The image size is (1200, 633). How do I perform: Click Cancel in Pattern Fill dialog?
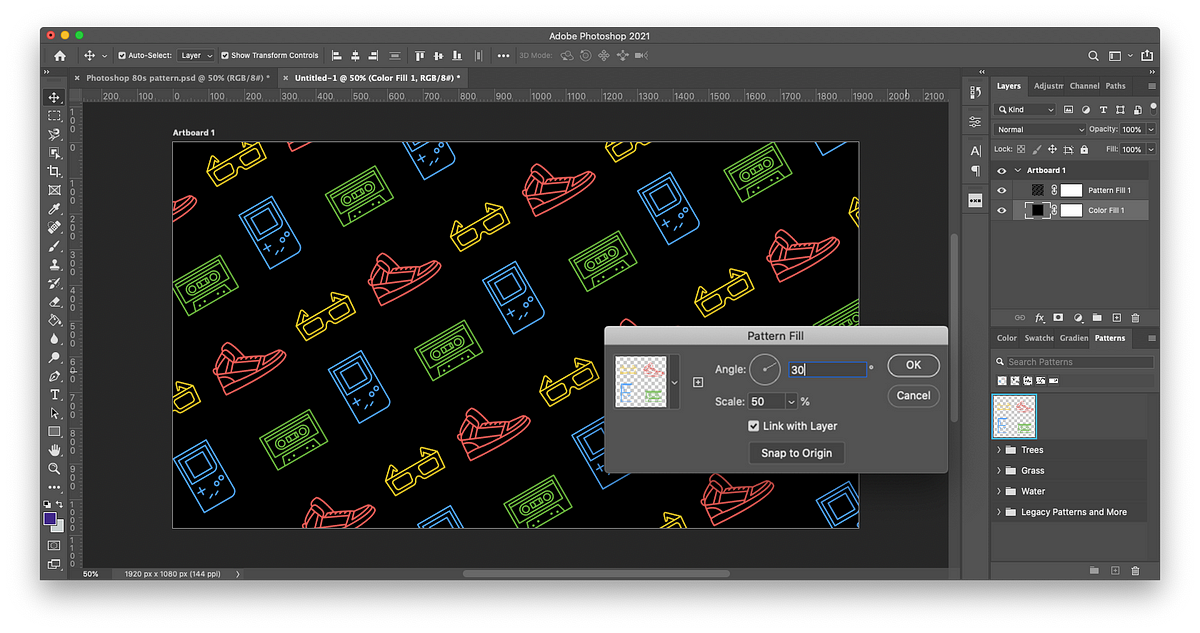click(913, 395)
